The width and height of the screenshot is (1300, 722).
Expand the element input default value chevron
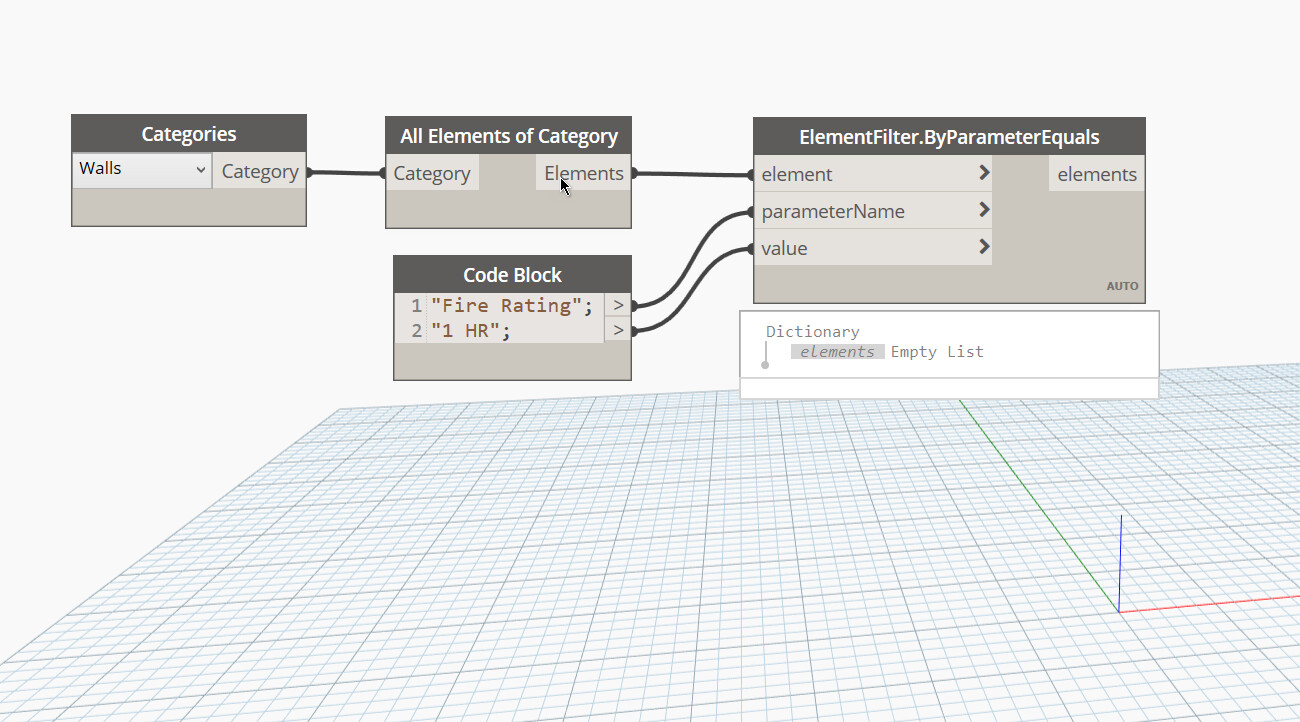[985, 173]
